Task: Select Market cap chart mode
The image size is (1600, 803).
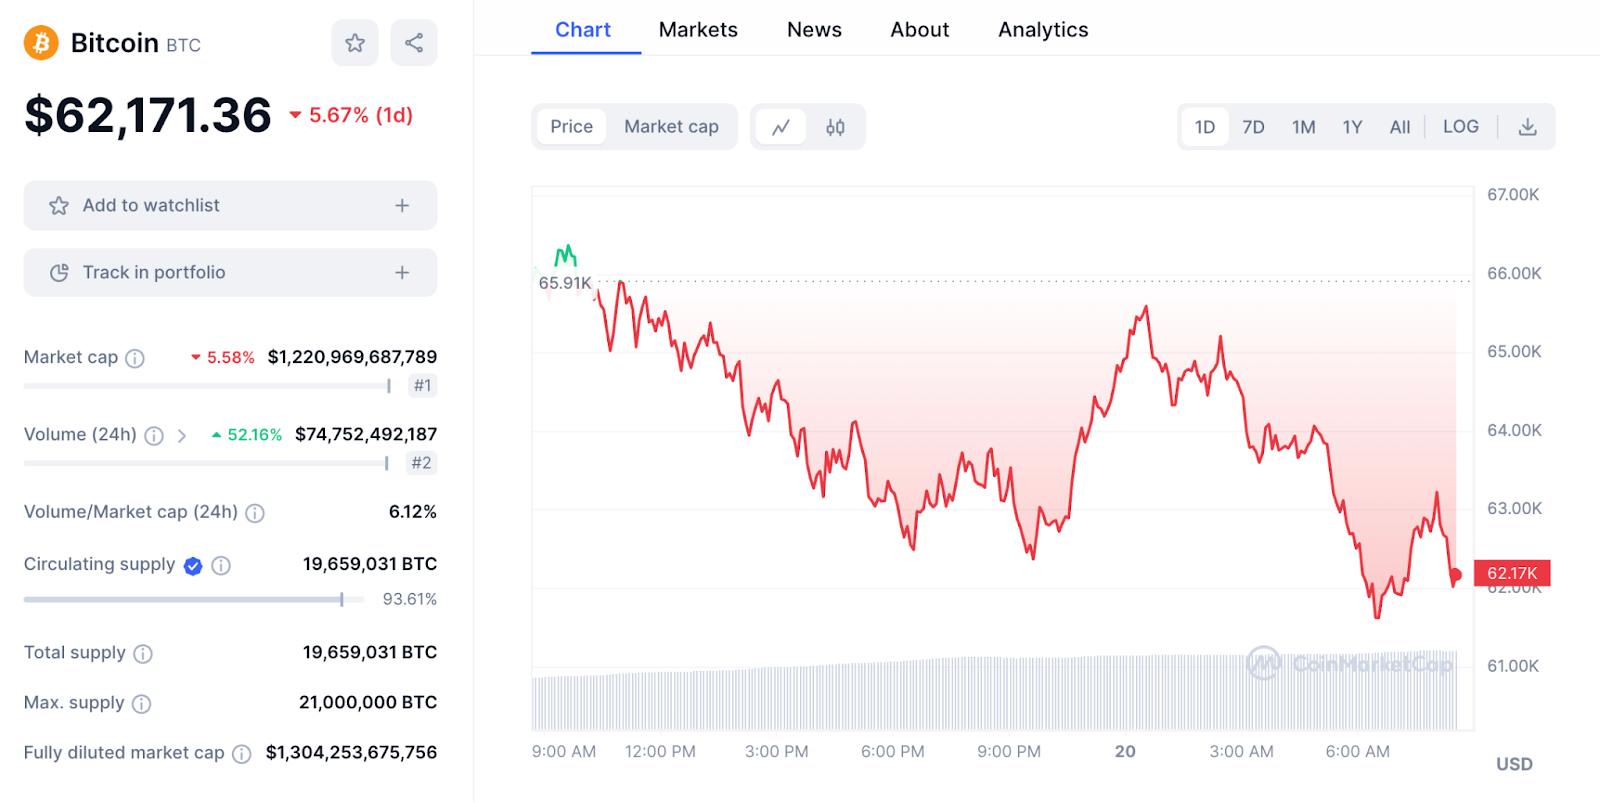Action: pyautogui.click(x=671, y=127)
